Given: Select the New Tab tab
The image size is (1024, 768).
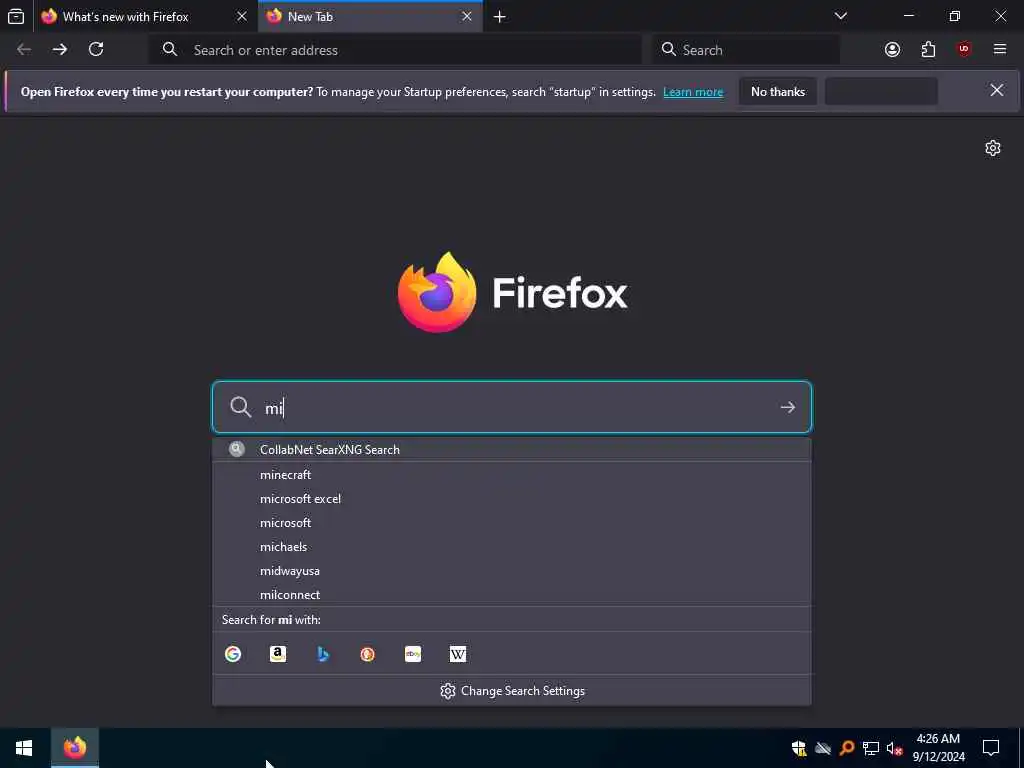Looking at the screenshot, I should pyautogui.click(x=370, y=16).
